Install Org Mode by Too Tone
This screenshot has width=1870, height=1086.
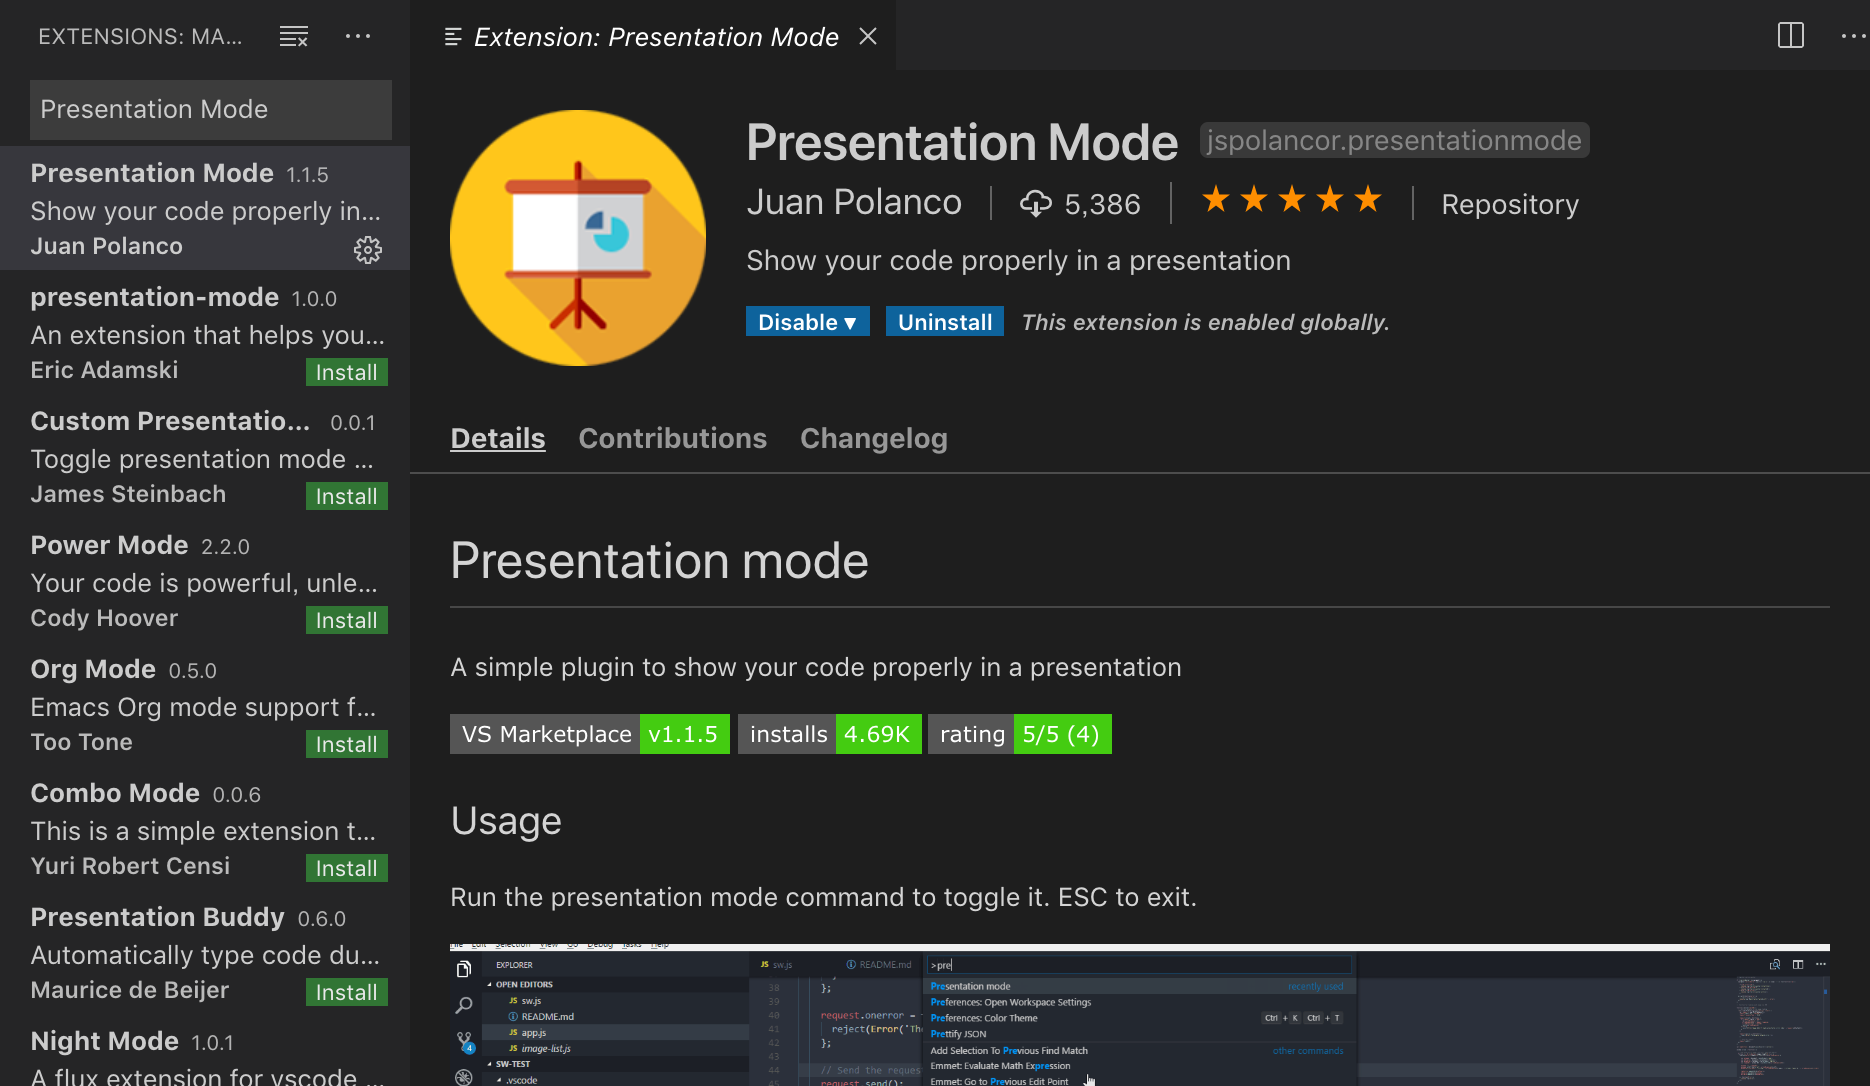347,744
